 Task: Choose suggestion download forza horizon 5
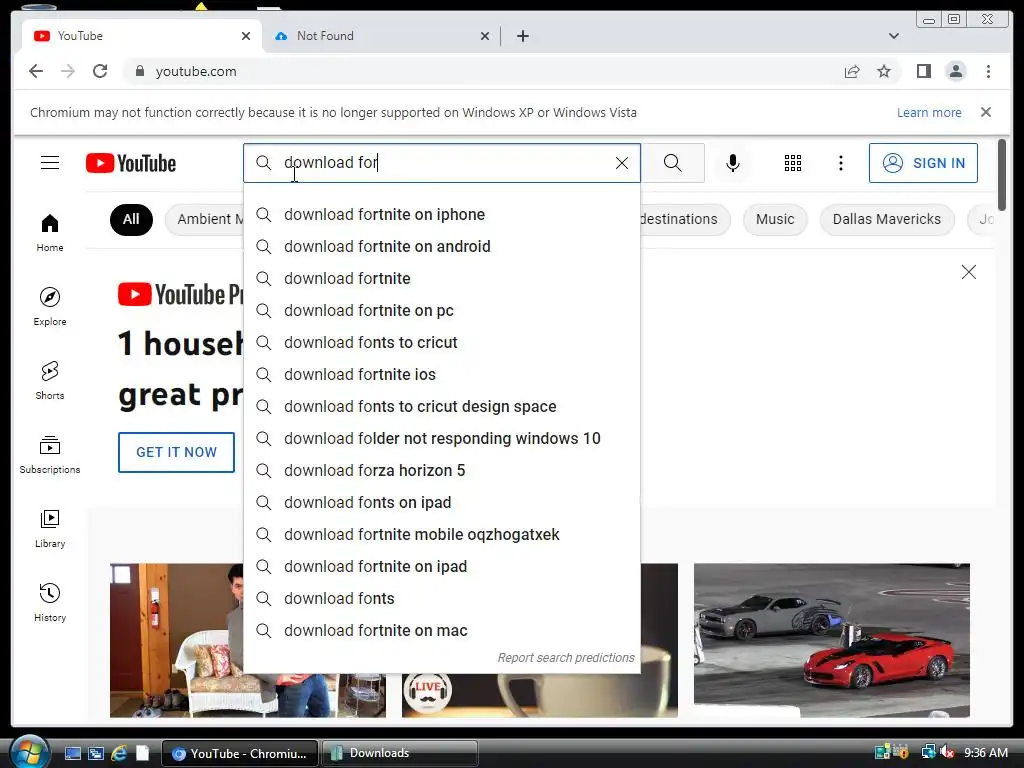coord(442,470)
